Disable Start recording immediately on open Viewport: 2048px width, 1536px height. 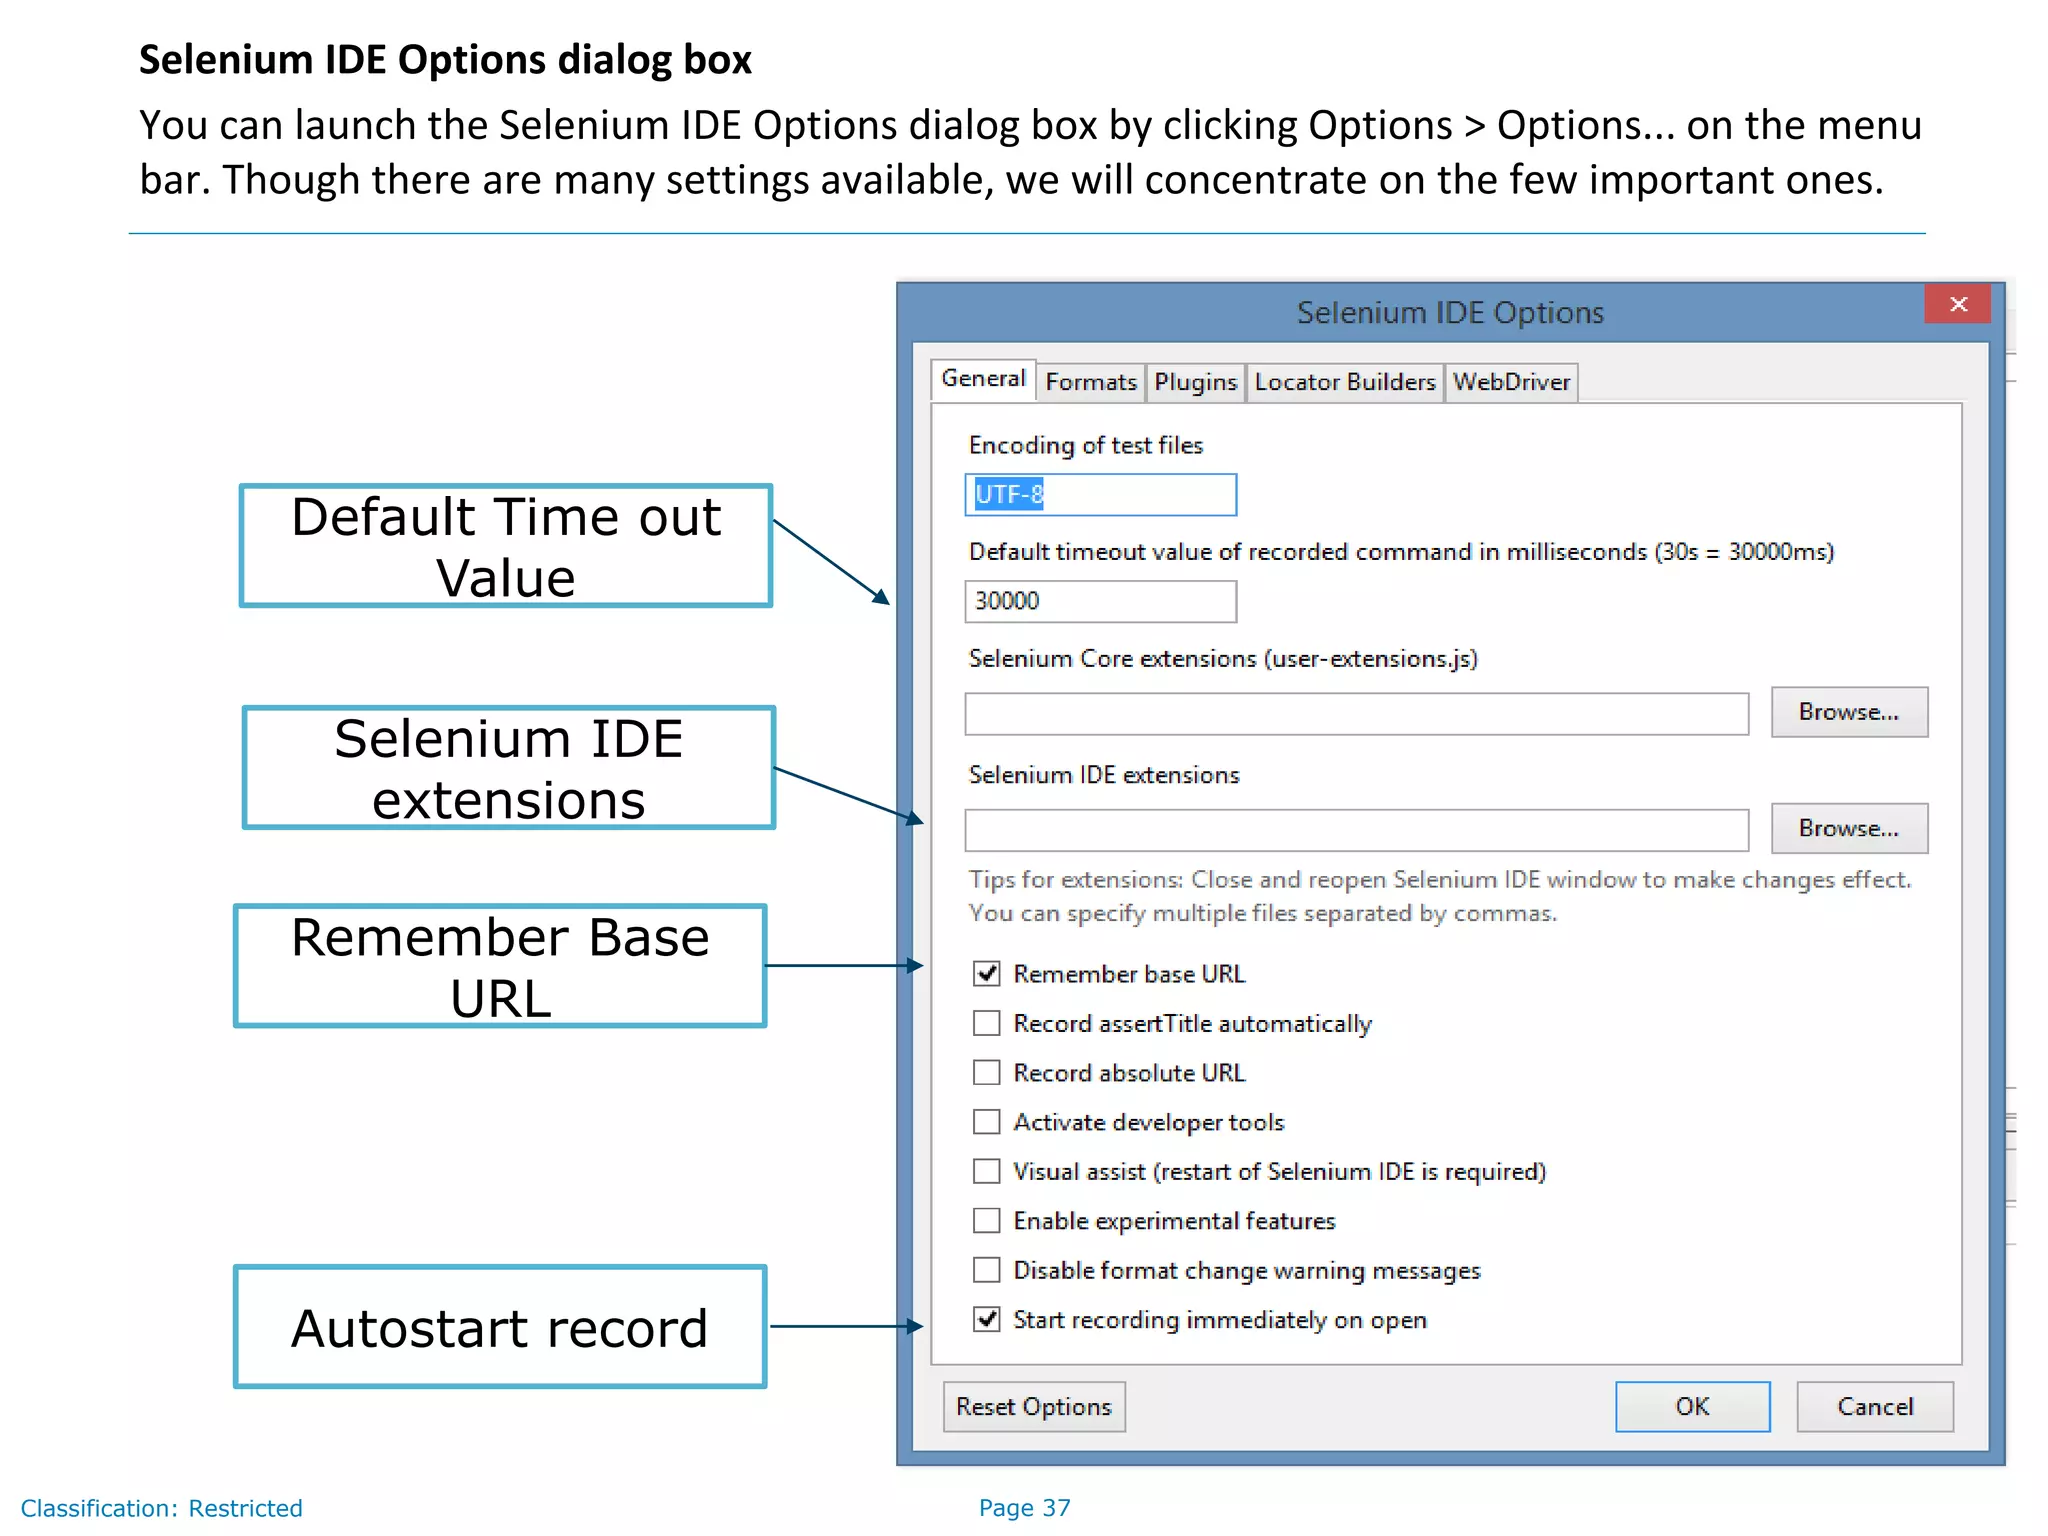coord(987,1320)
